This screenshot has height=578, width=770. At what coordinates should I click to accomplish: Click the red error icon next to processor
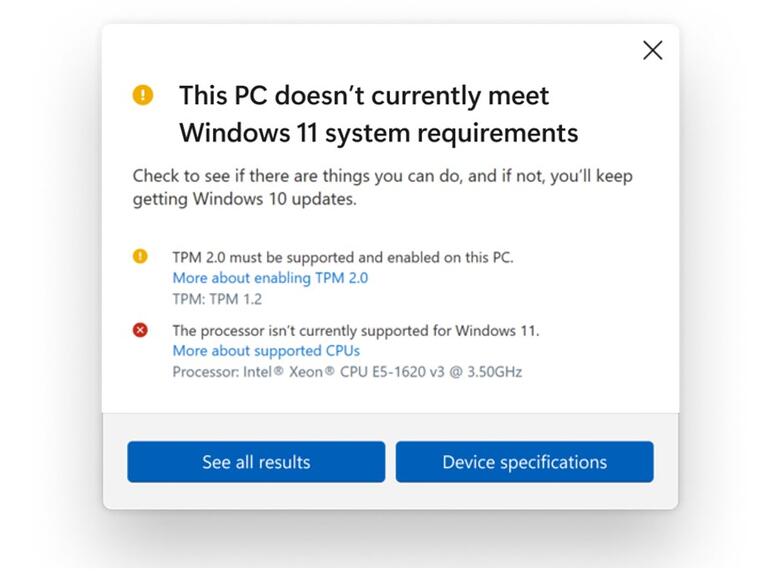tap(140, 330)
